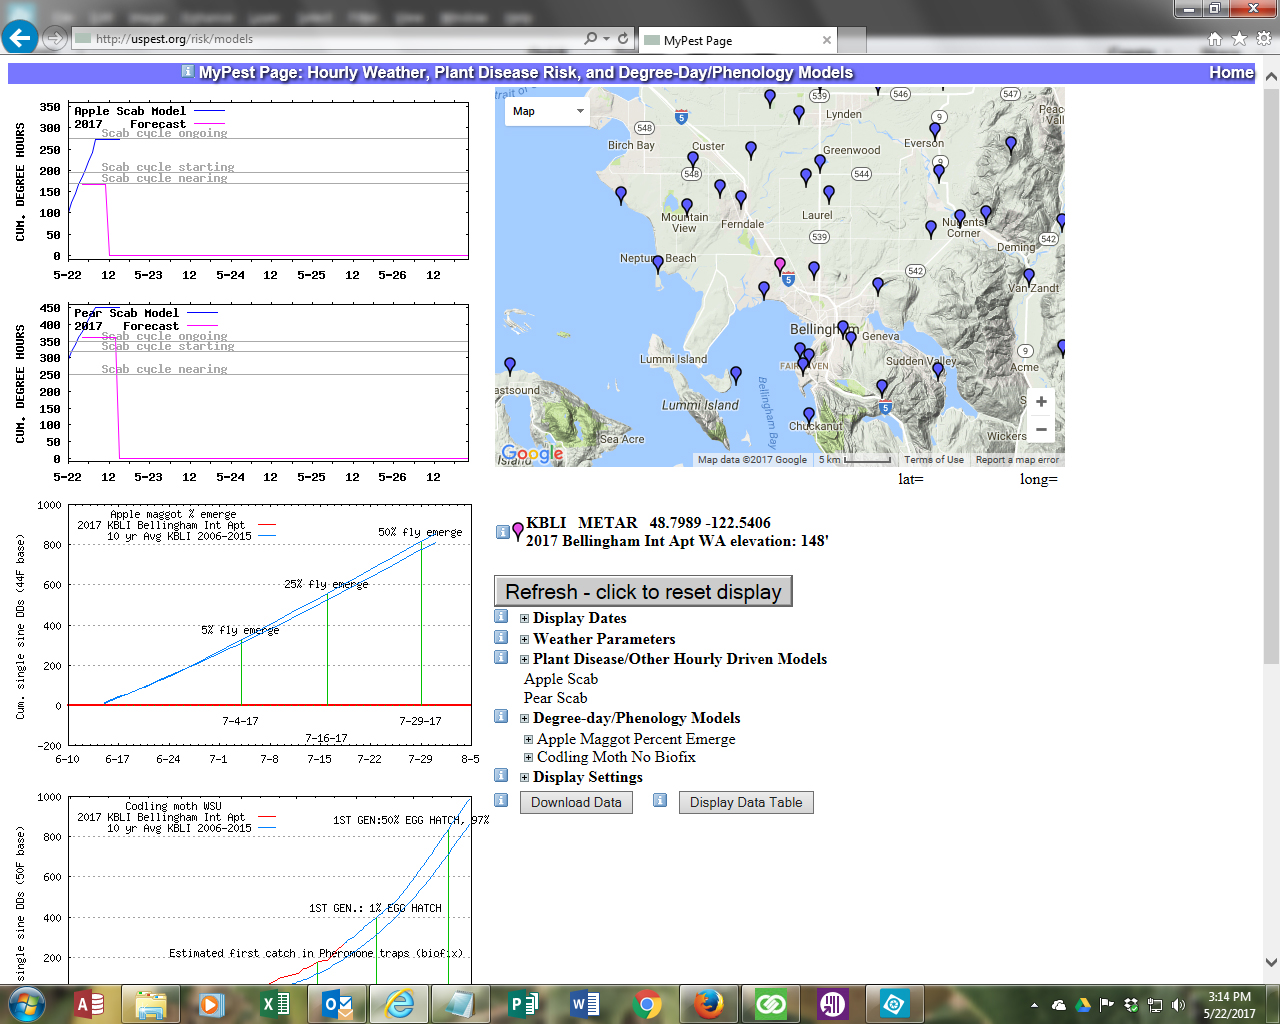This screenshot has height=1024, width=1280.
Task: Go back with the browser Back arrow
Action: [20, 38]
